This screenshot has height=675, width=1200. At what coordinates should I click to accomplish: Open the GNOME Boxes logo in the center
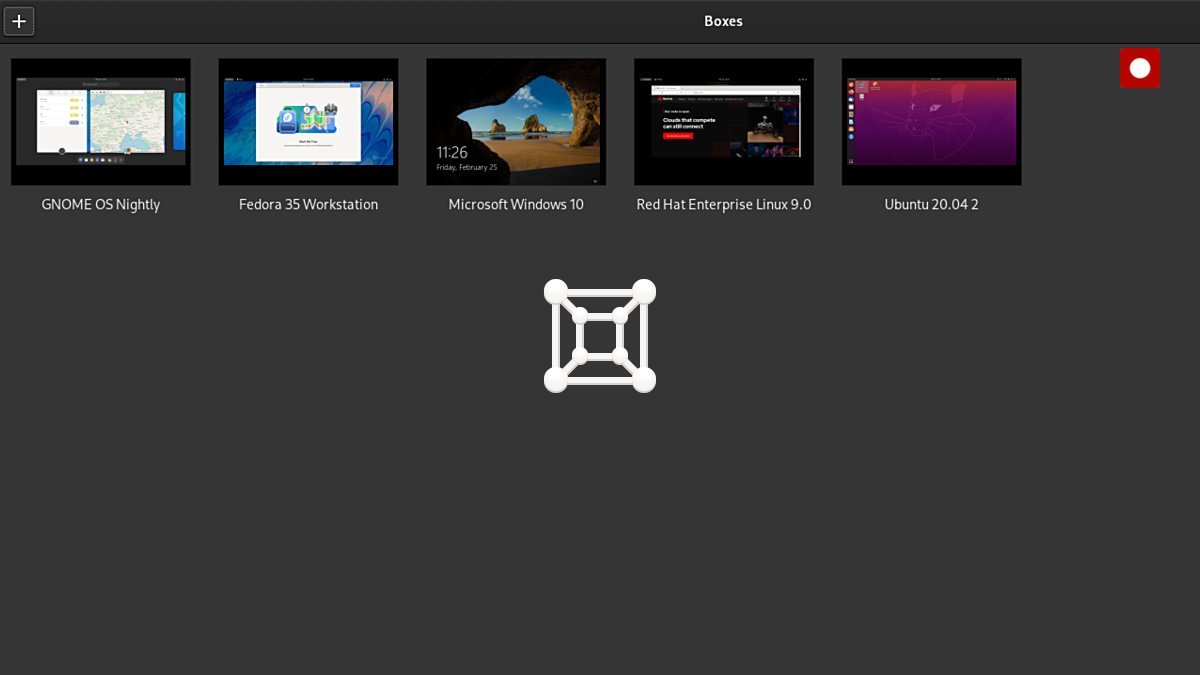600,335
